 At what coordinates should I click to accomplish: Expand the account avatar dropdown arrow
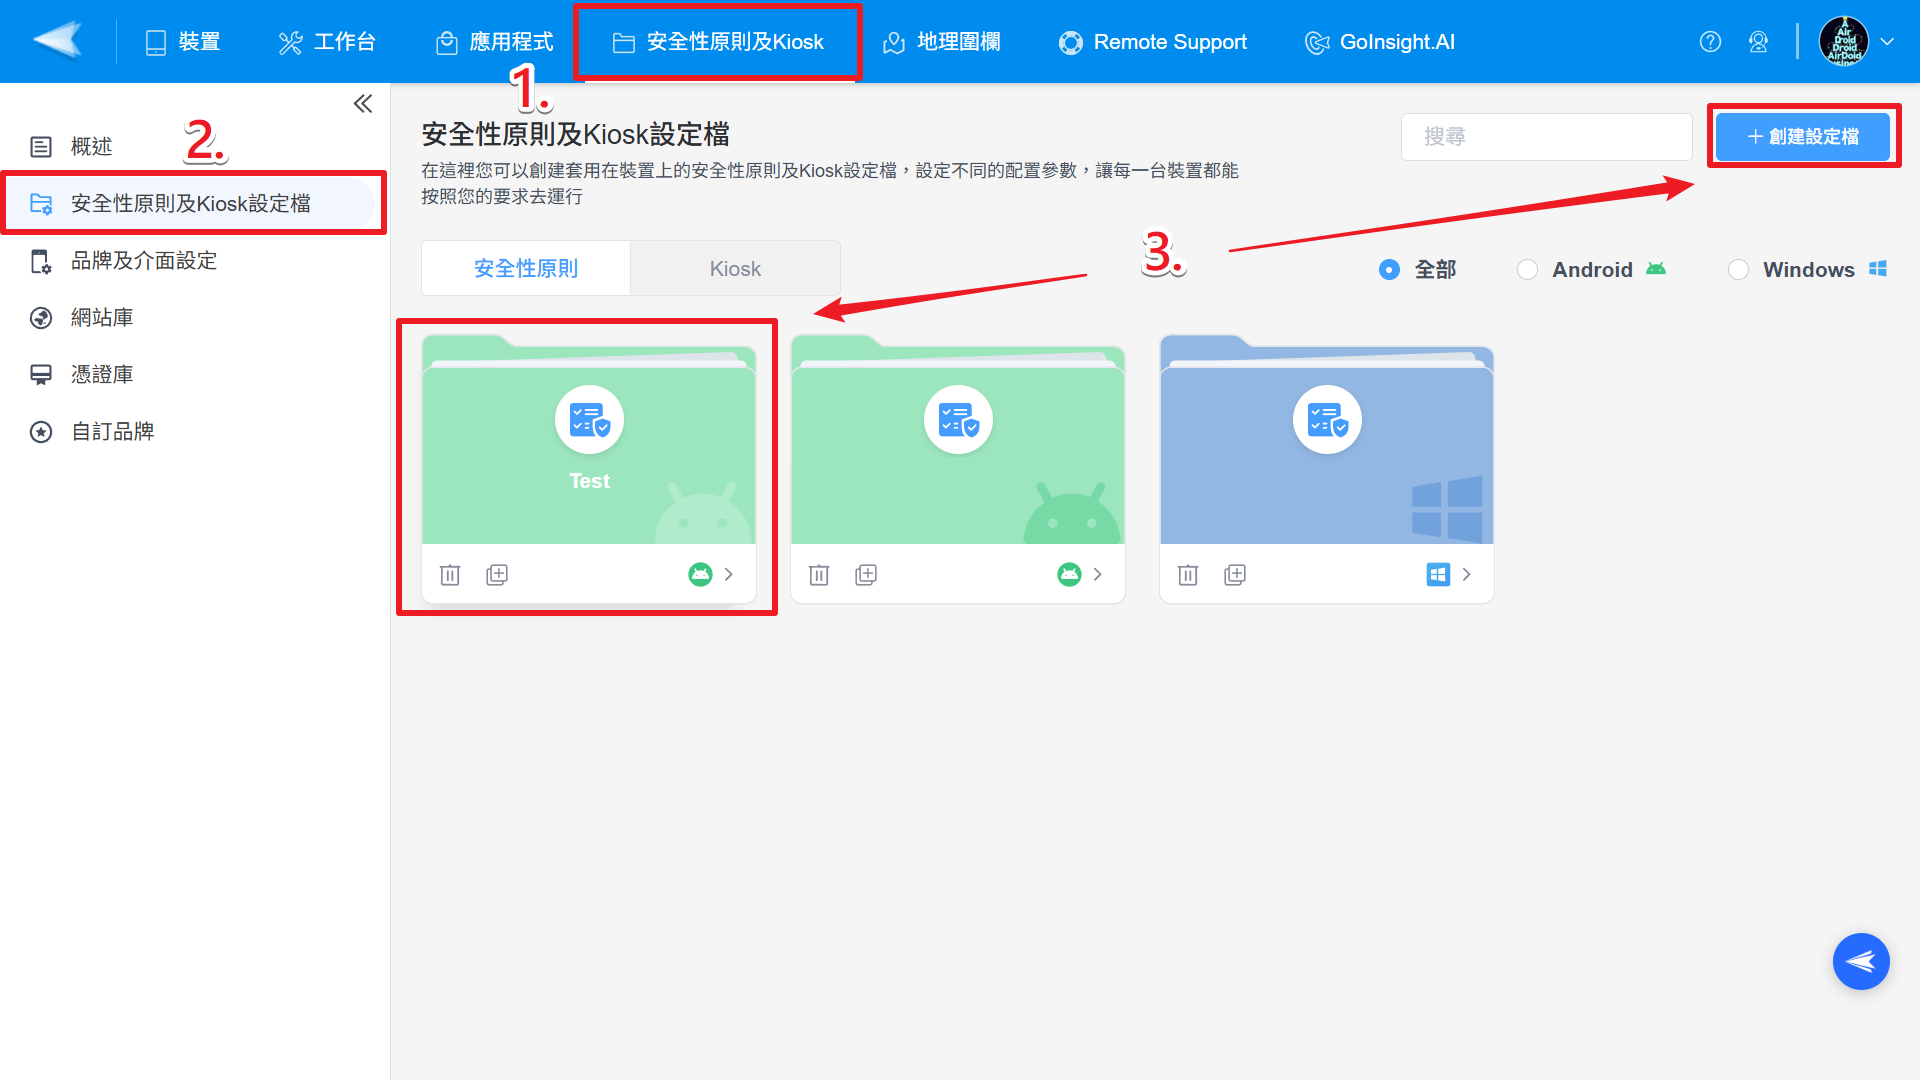tap(1887, 42)
